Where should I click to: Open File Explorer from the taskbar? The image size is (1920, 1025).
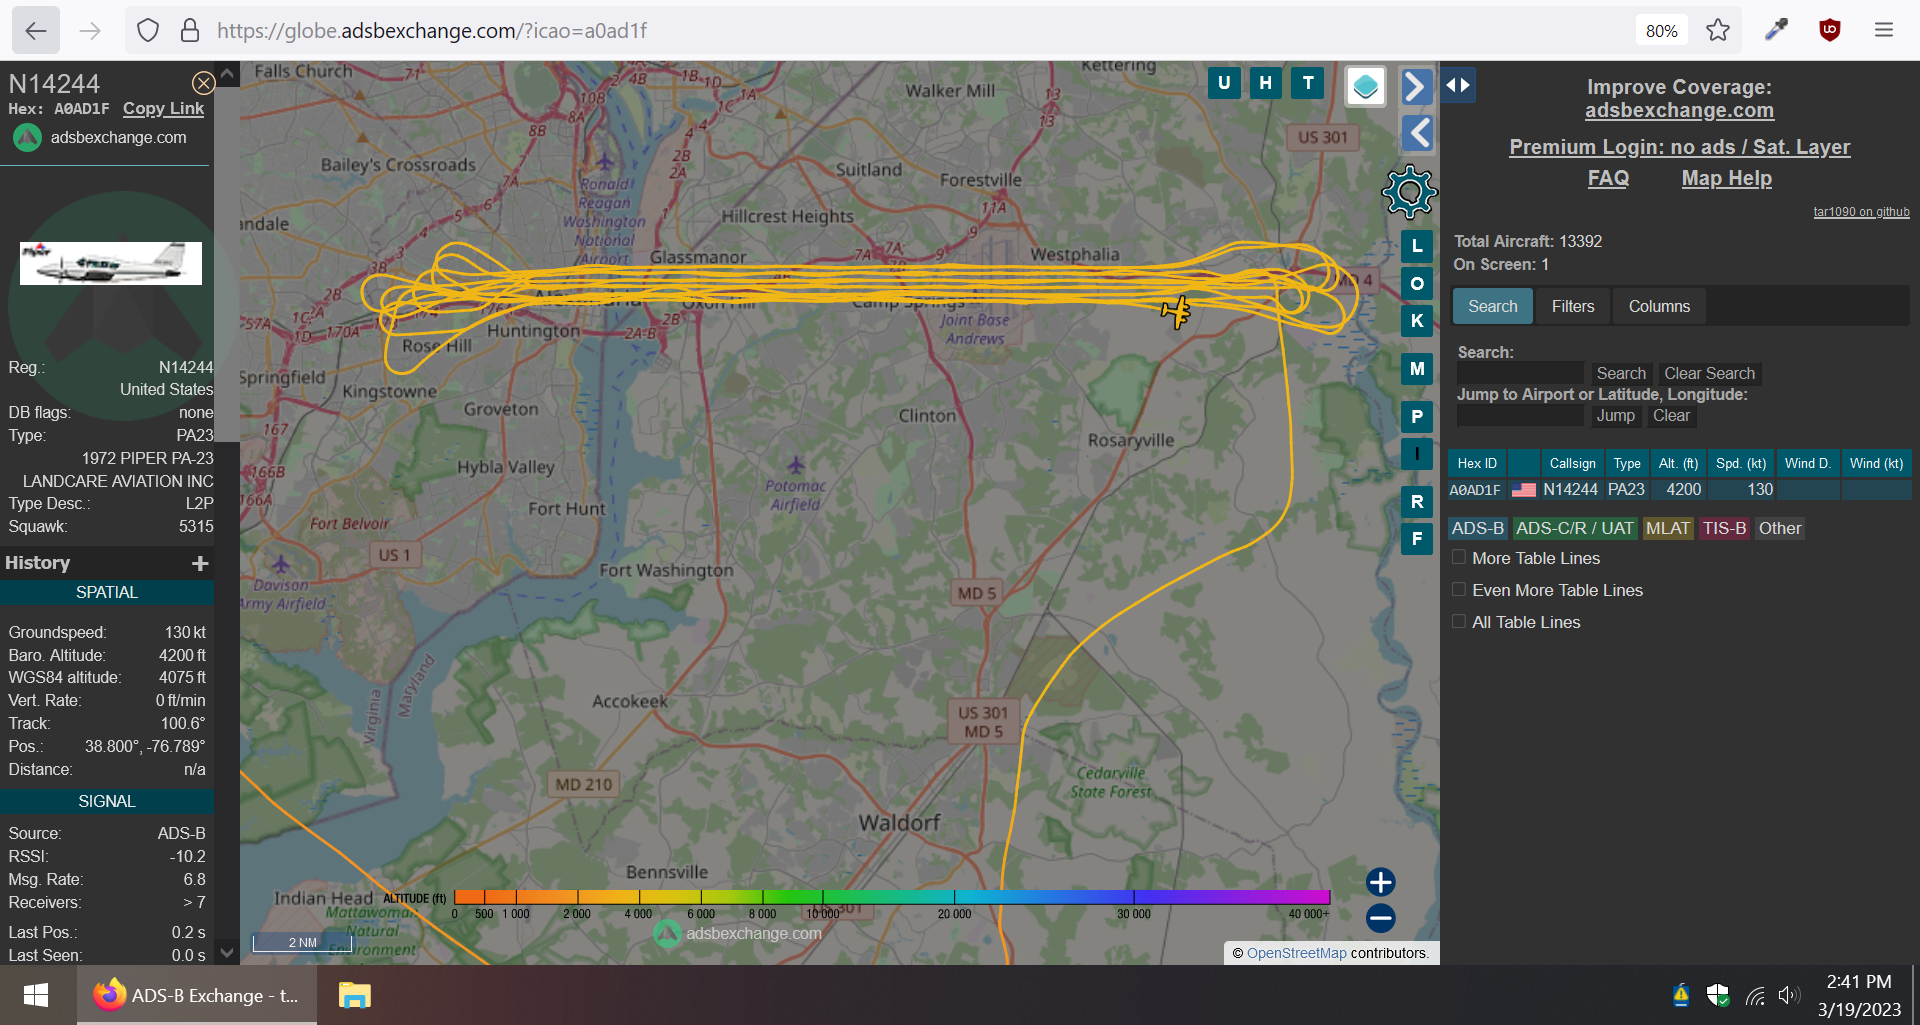(355, 995)
